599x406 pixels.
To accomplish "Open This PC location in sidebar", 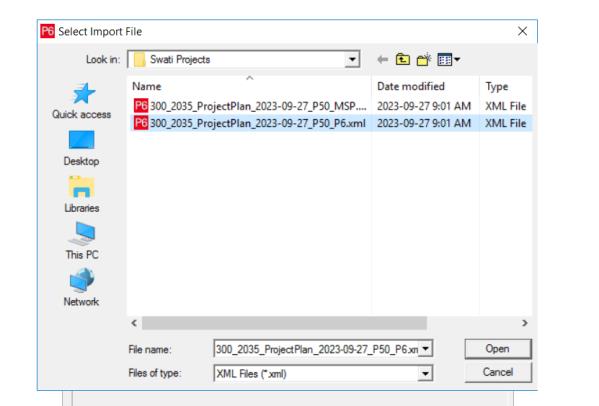I will (82, 241).
